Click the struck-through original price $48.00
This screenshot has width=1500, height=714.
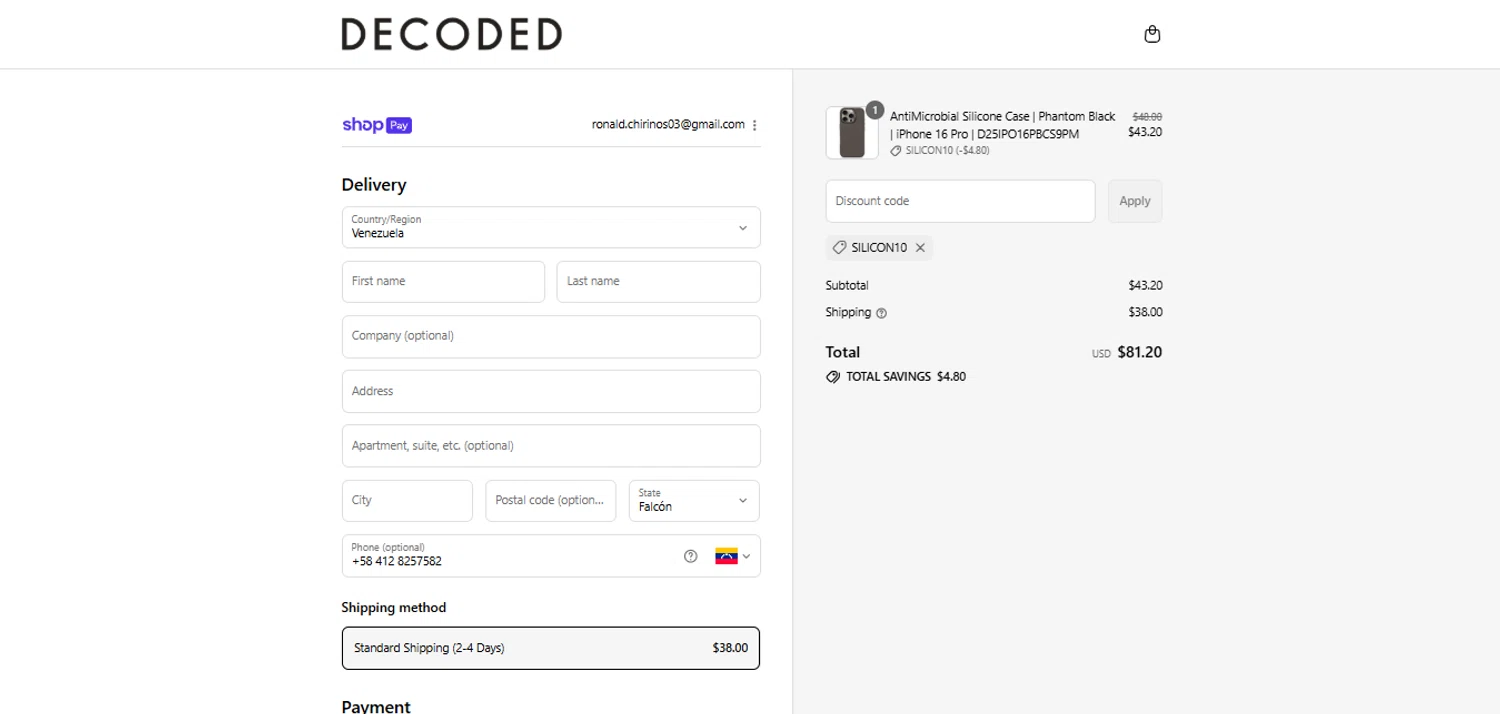point(1147,116)
